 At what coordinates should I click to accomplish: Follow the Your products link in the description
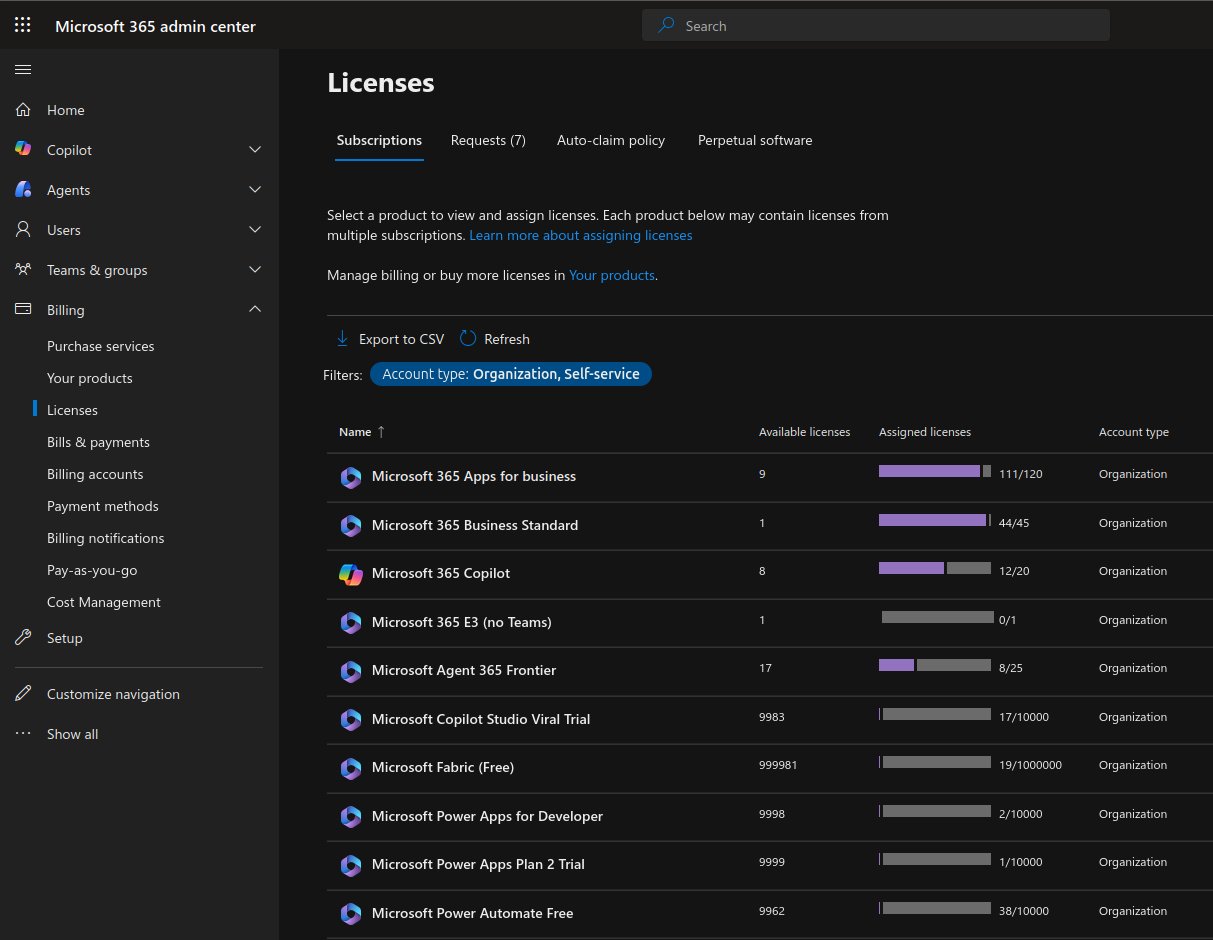tap(612, 275)
